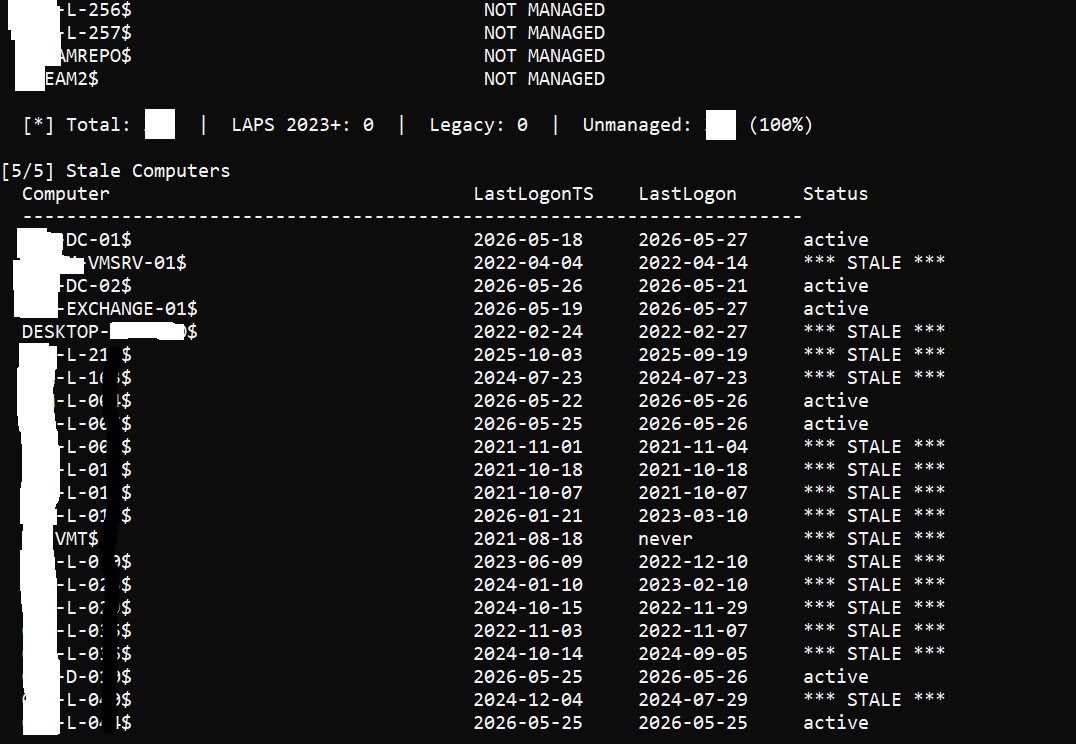Select the LastLogonTS date '2025-10-03'

pyautogui.click(x=528, y=355)
